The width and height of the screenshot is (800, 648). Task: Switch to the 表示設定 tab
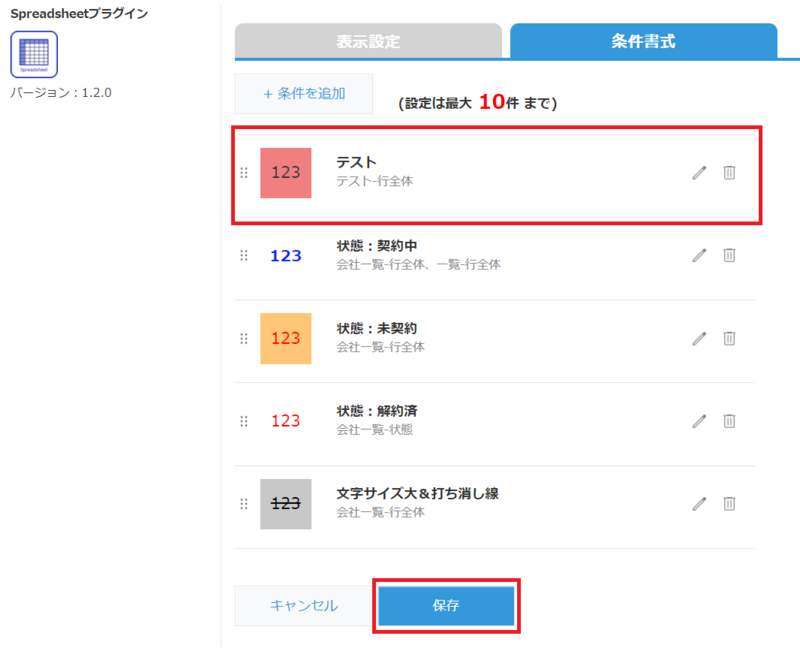(368, 42)
